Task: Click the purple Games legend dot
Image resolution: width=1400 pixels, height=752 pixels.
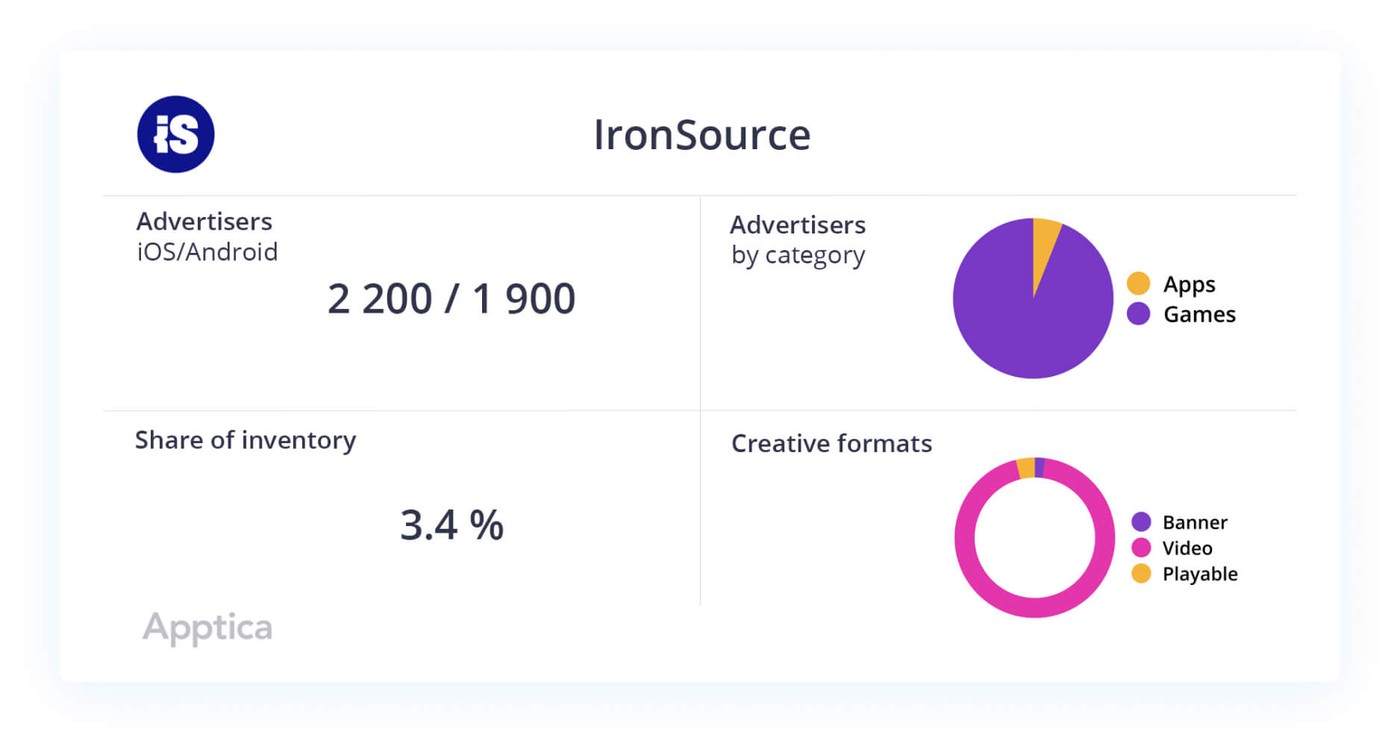Action: pos(1138,314)
